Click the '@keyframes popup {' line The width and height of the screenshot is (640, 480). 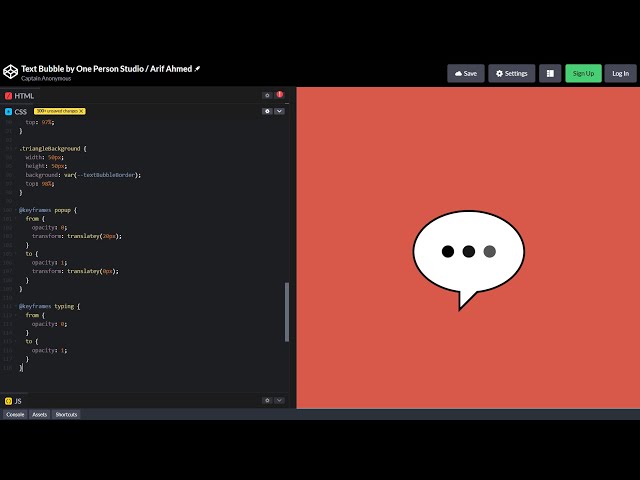click(x=48, y=210)
